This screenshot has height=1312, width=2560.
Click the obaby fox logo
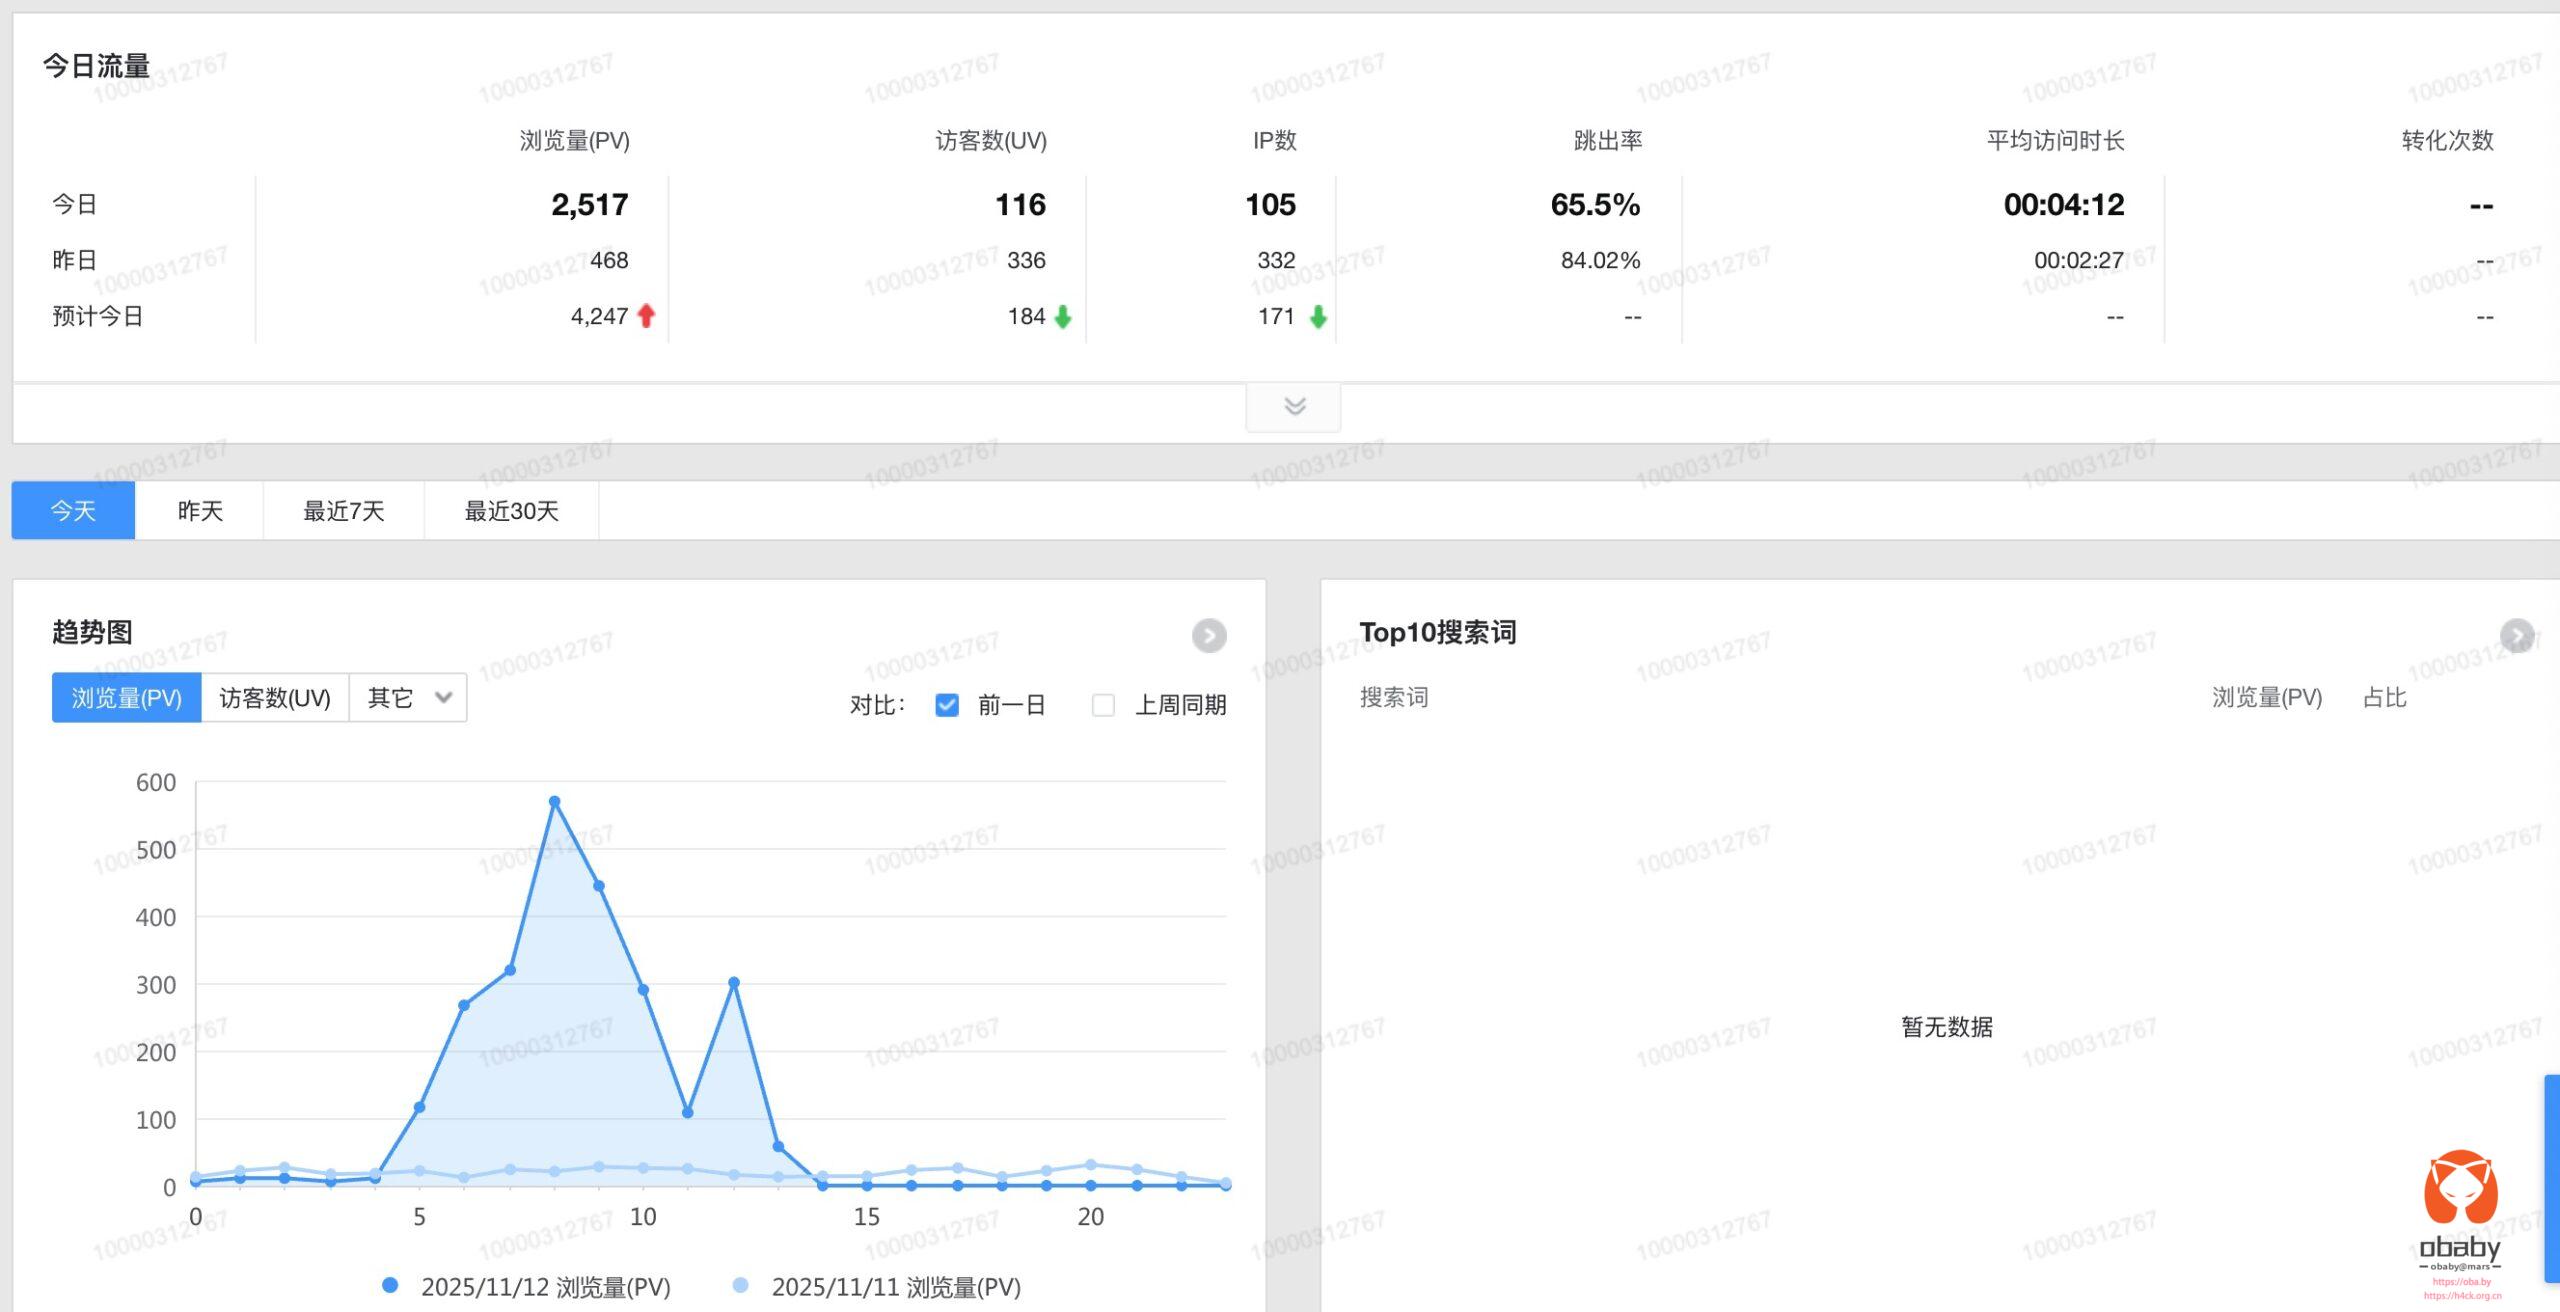click(2460, 1188)
